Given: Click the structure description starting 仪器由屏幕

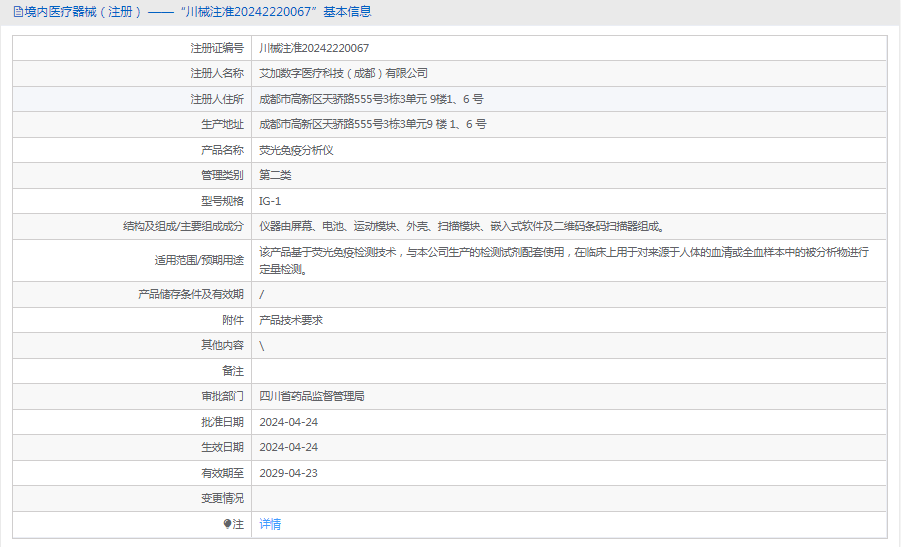Looking at the screenshot, I should 463,226.
